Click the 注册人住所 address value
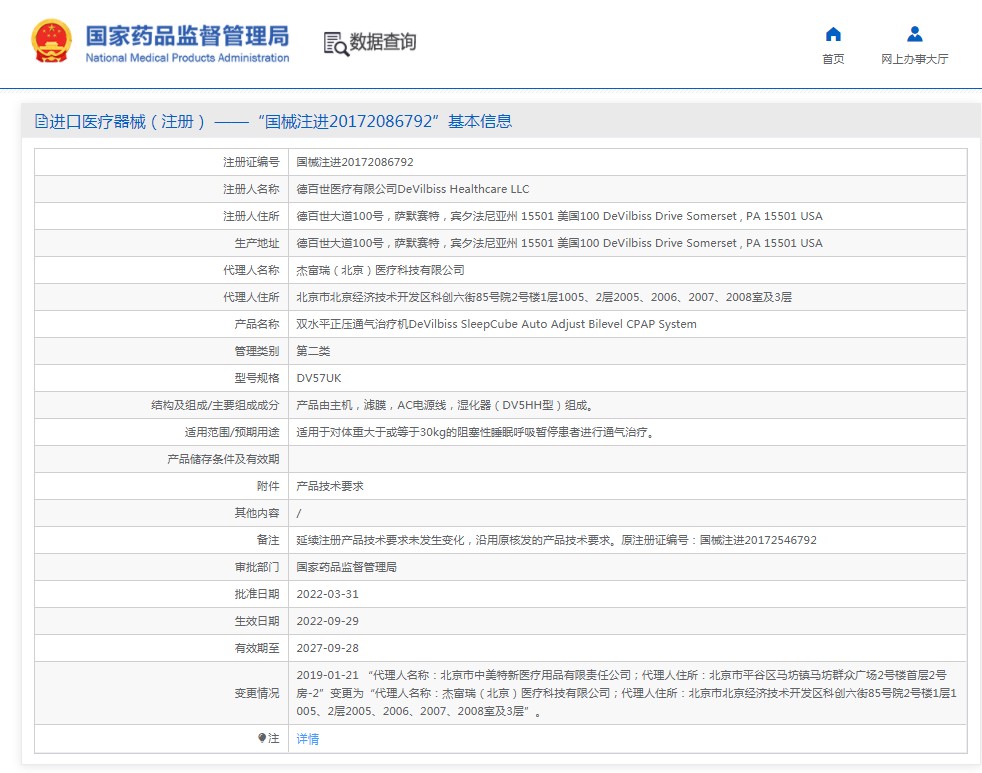Image resolution: width=982 pixels, height=773 pixels. (x=559, y=216)
